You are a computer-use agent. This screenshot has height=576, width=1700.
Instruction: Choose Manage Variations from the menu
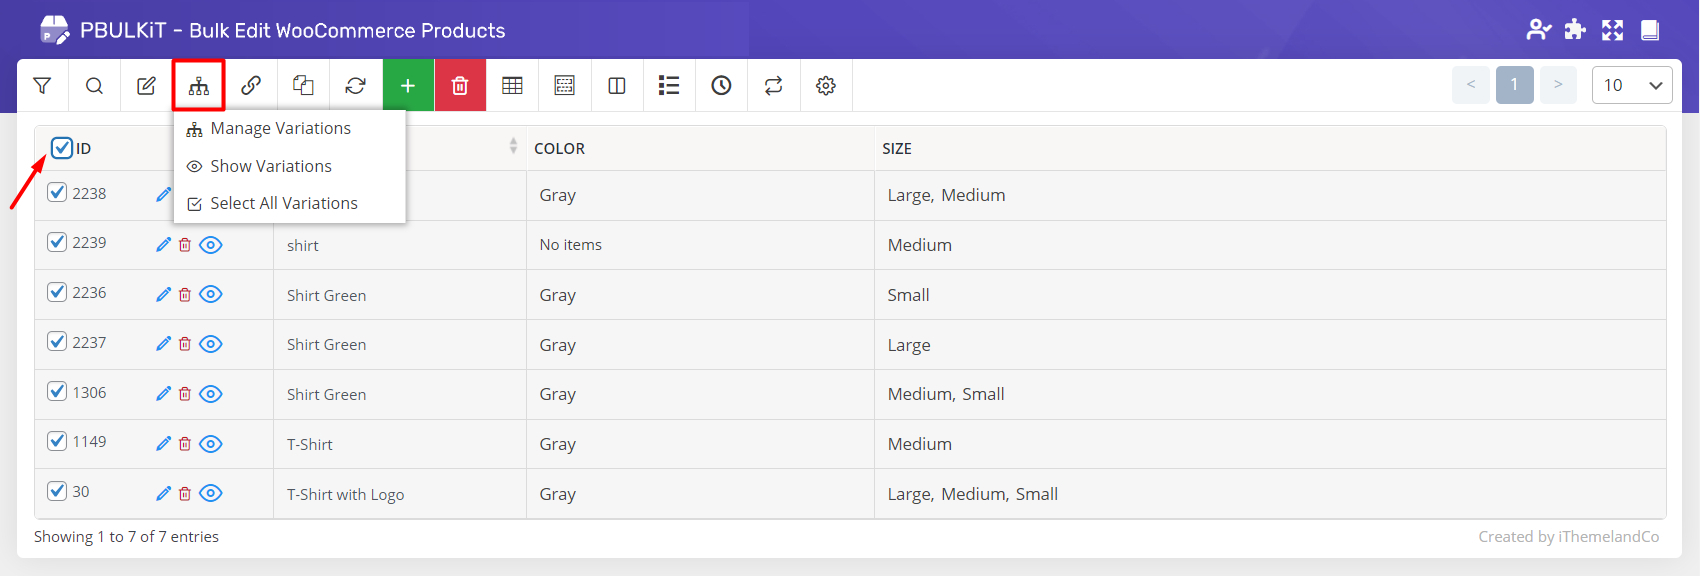coord(280,129)
